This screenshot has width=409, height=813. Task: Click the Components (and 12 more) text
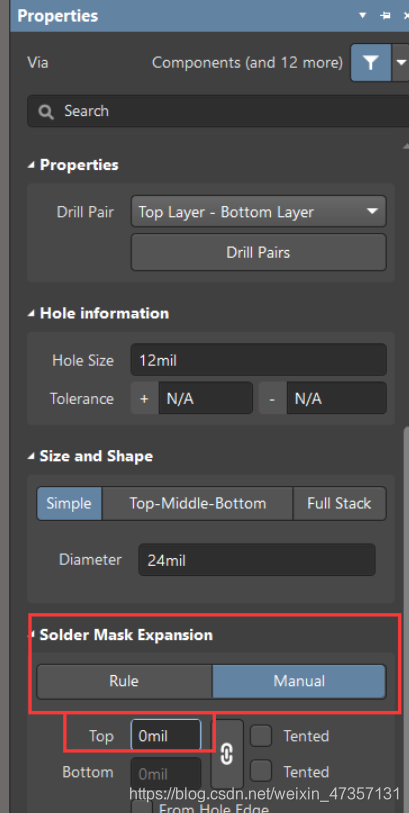[x=247, y=63]
